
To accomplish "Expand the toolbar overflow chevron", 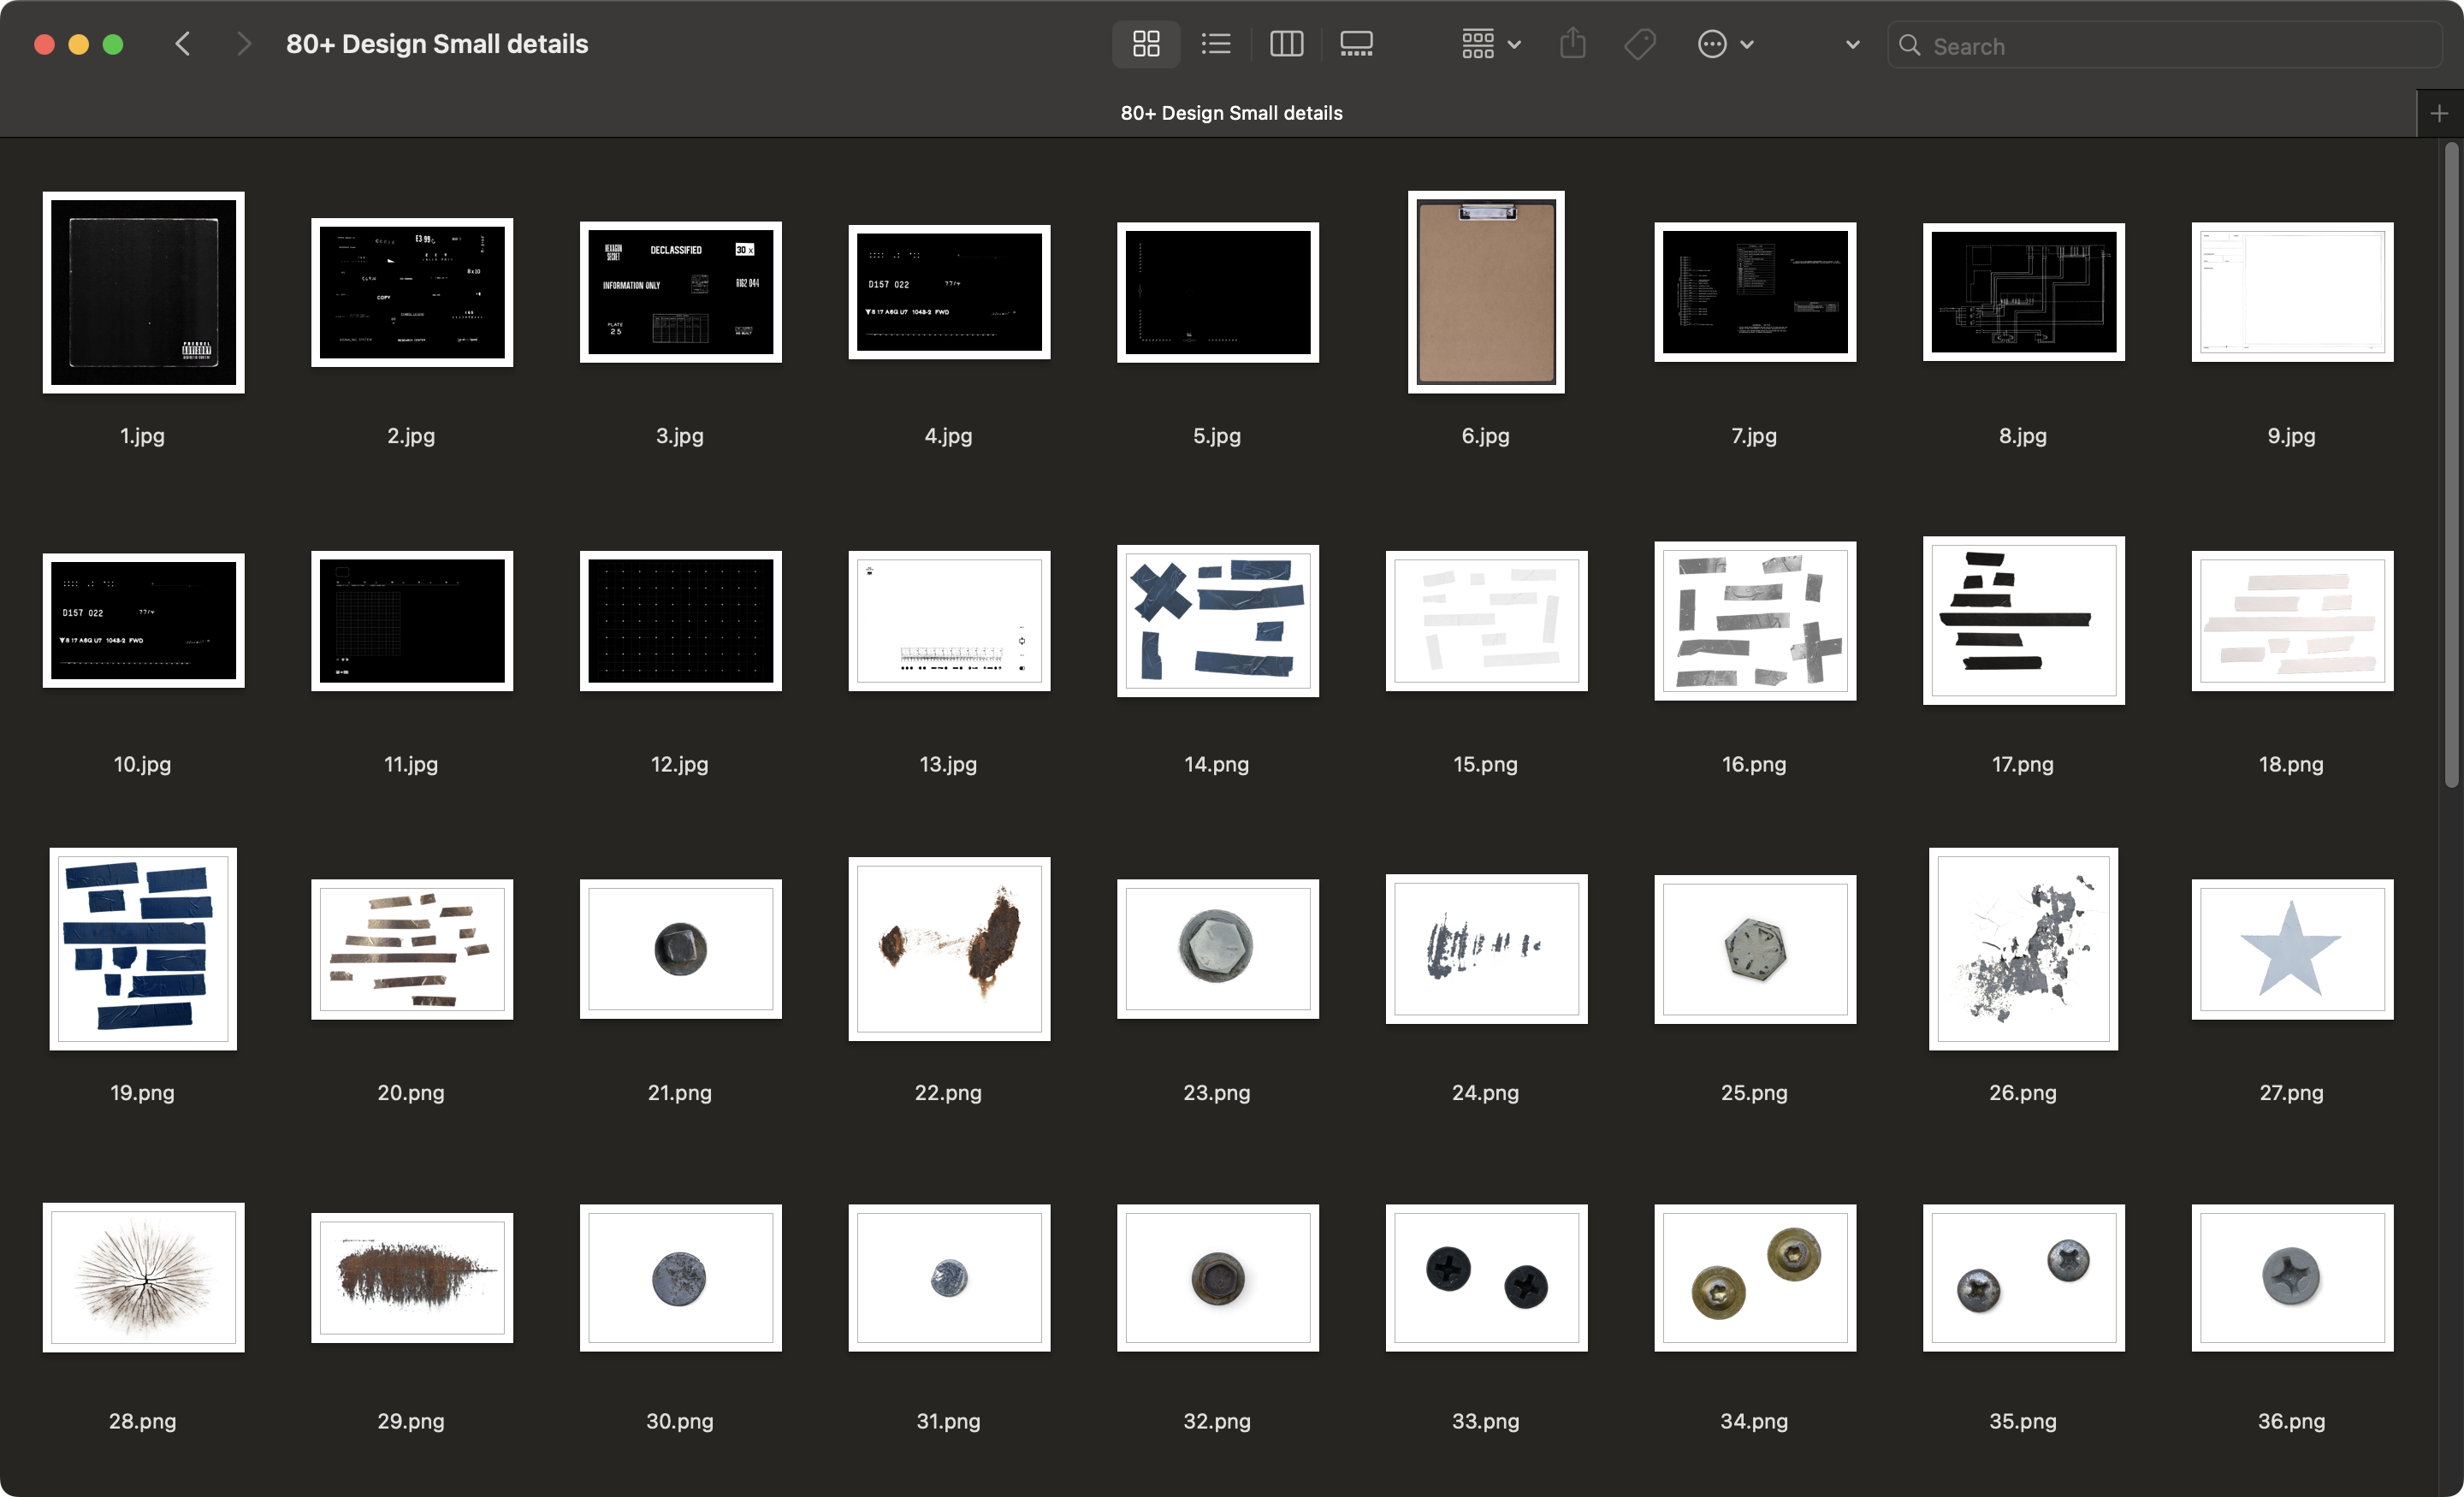I will pos(1852,44).
